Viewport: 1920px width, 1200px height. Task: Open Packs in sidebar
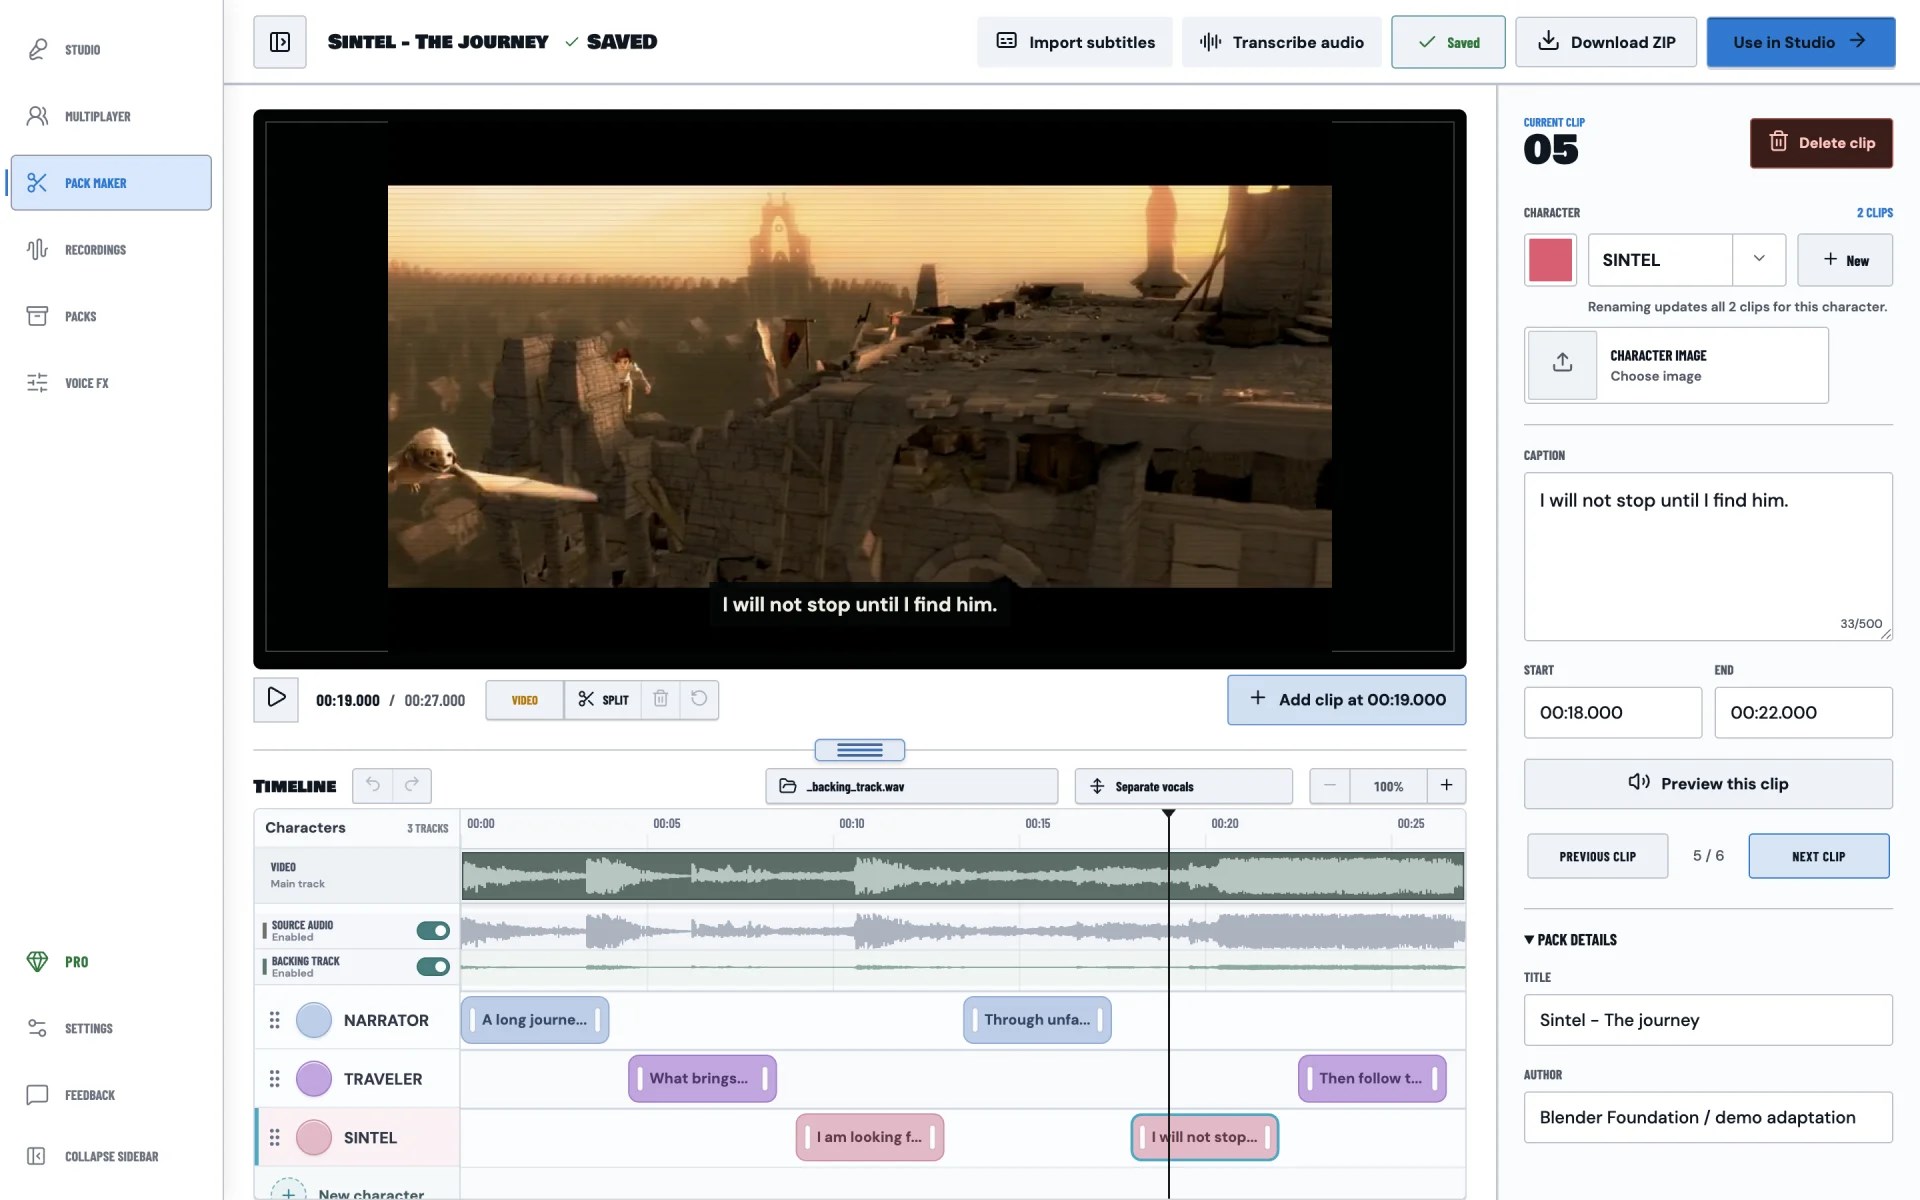pyautogui.click(x=111, y=316)
